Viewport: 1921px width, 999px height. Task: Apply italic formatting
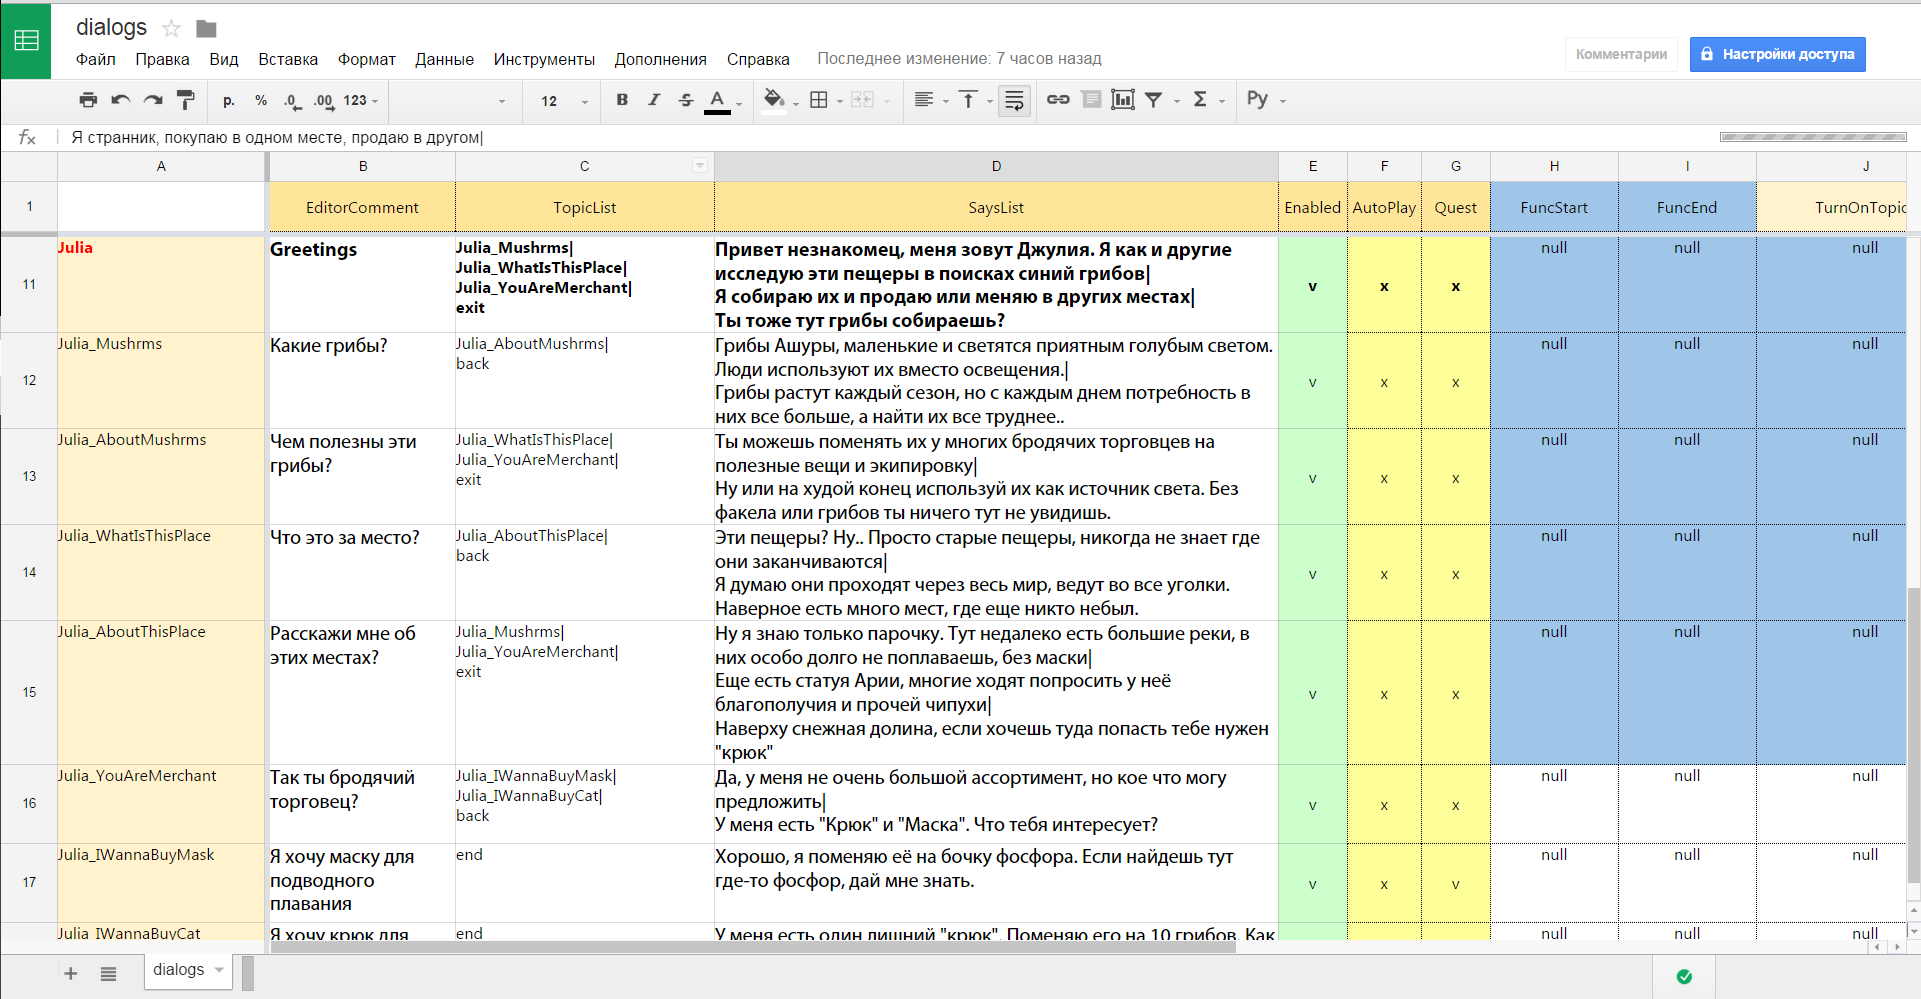coord(654,100)
